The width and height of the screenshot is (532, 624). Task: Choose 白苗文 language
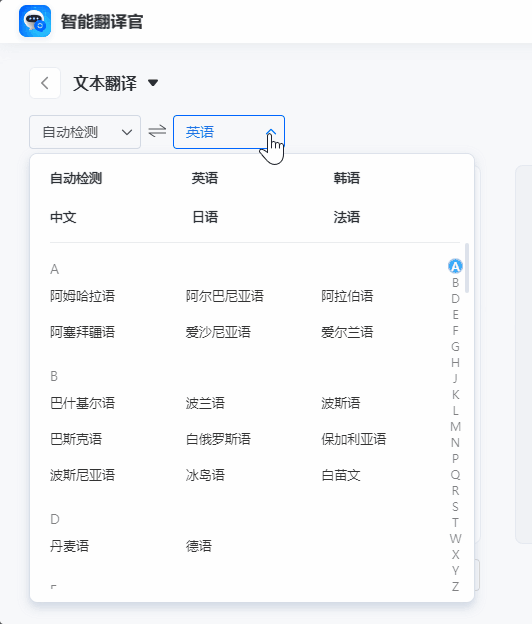[341, 475]
